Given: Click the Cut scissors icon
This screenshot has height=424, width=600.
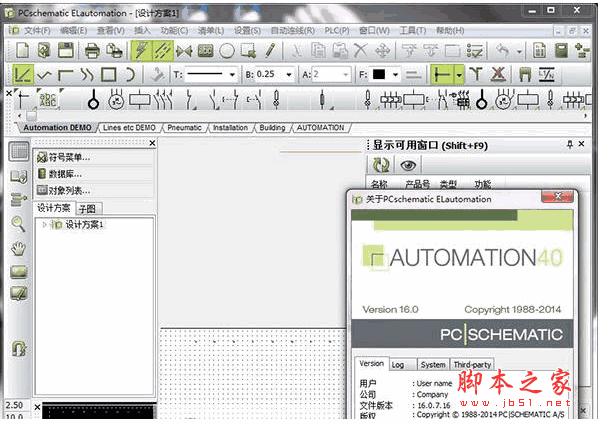Looking at the screenshot, I should [x=297, y=51].
